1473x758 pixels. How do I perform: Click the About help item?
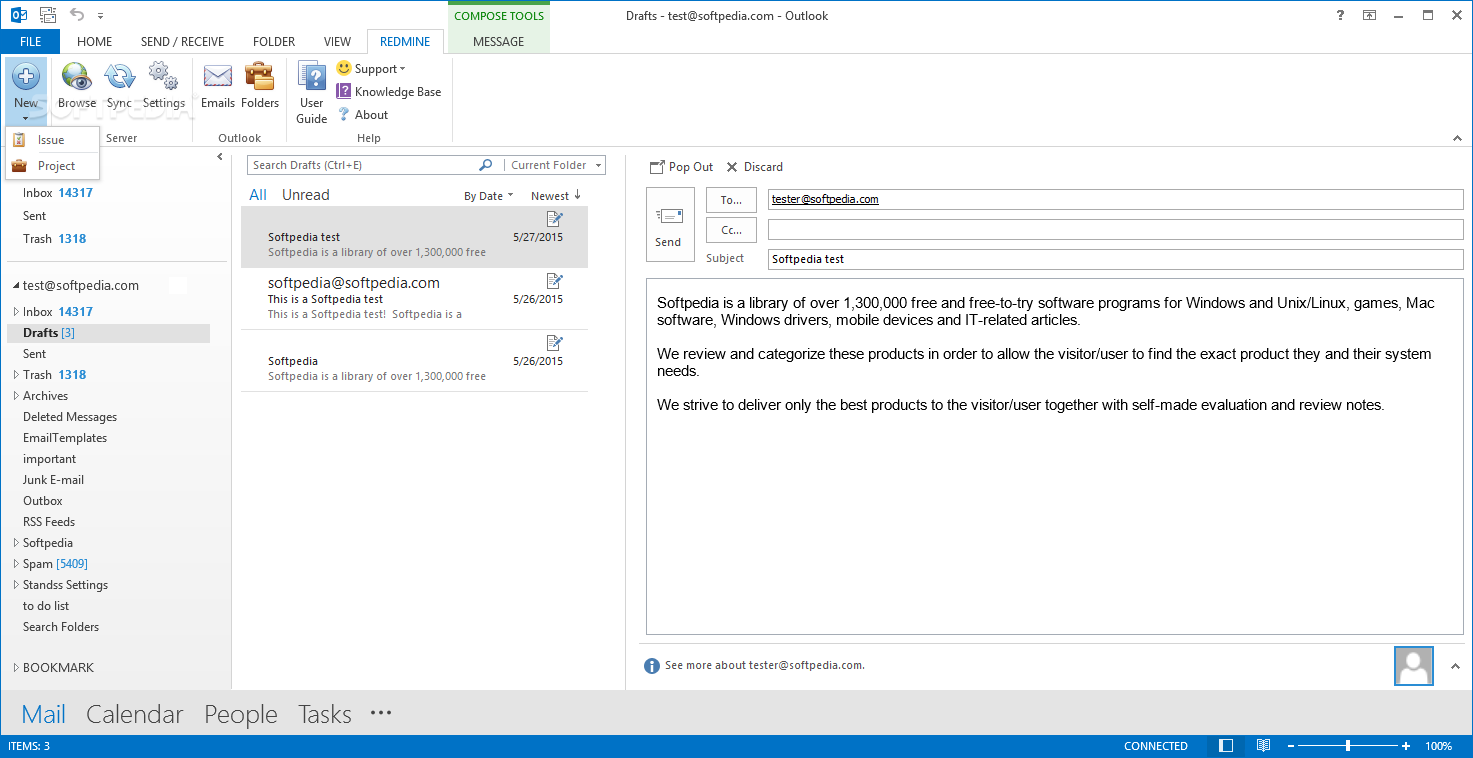tap(362, 114)
